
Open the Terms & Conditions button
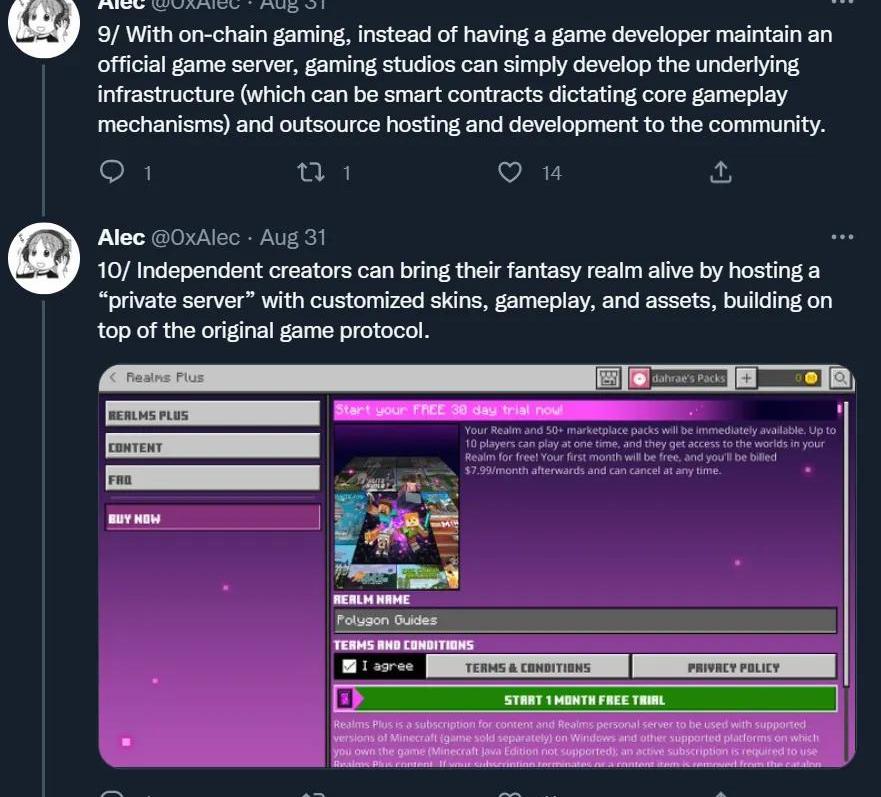point(528,667)
